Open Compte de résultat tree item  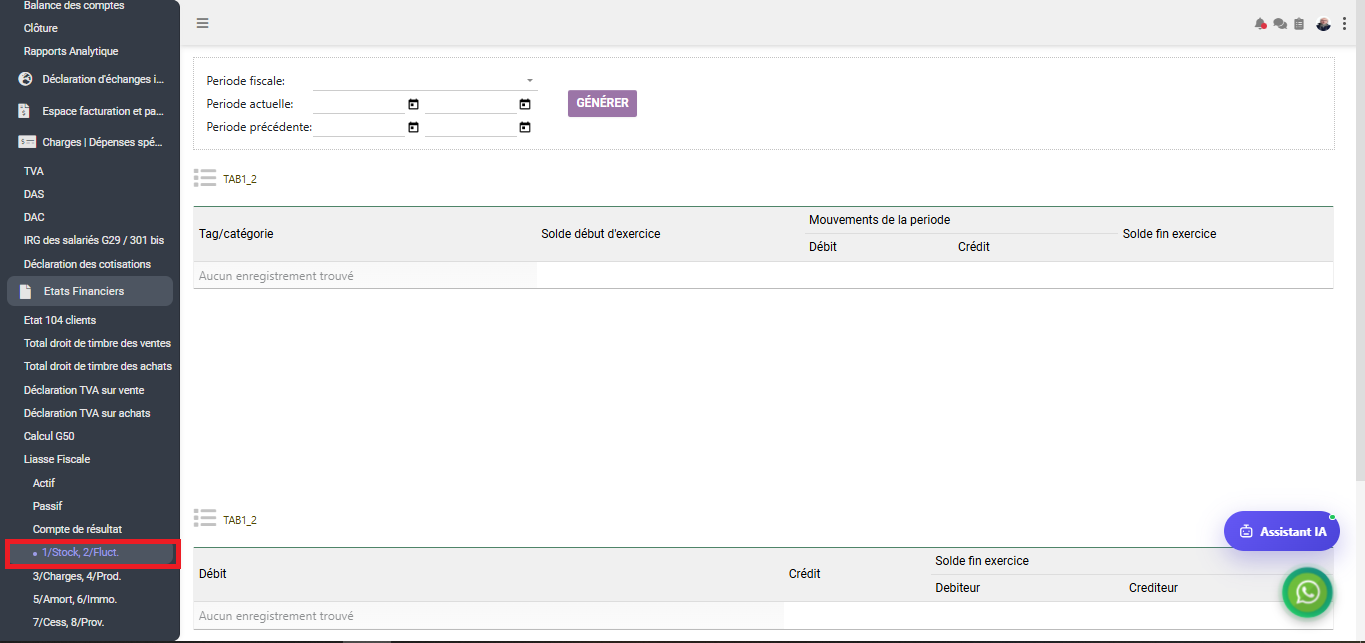pos(77,529)
